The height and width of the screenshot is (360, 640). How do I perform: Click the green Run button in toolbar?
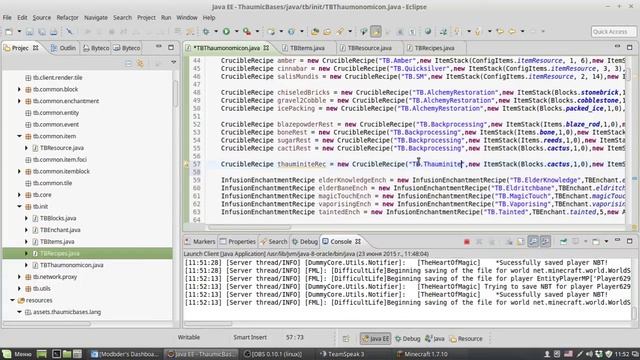[x=226, y=31]
